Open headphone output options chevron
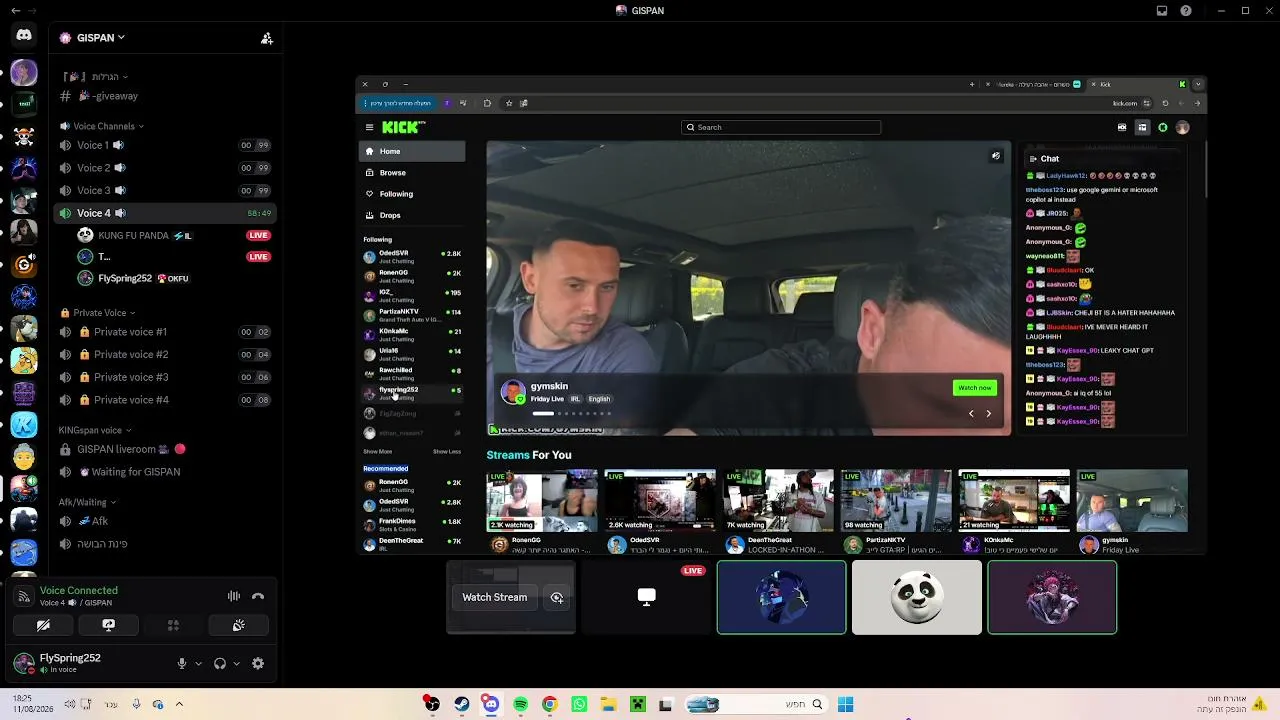Screen dimensions: 1280x720 pos(236,663)
